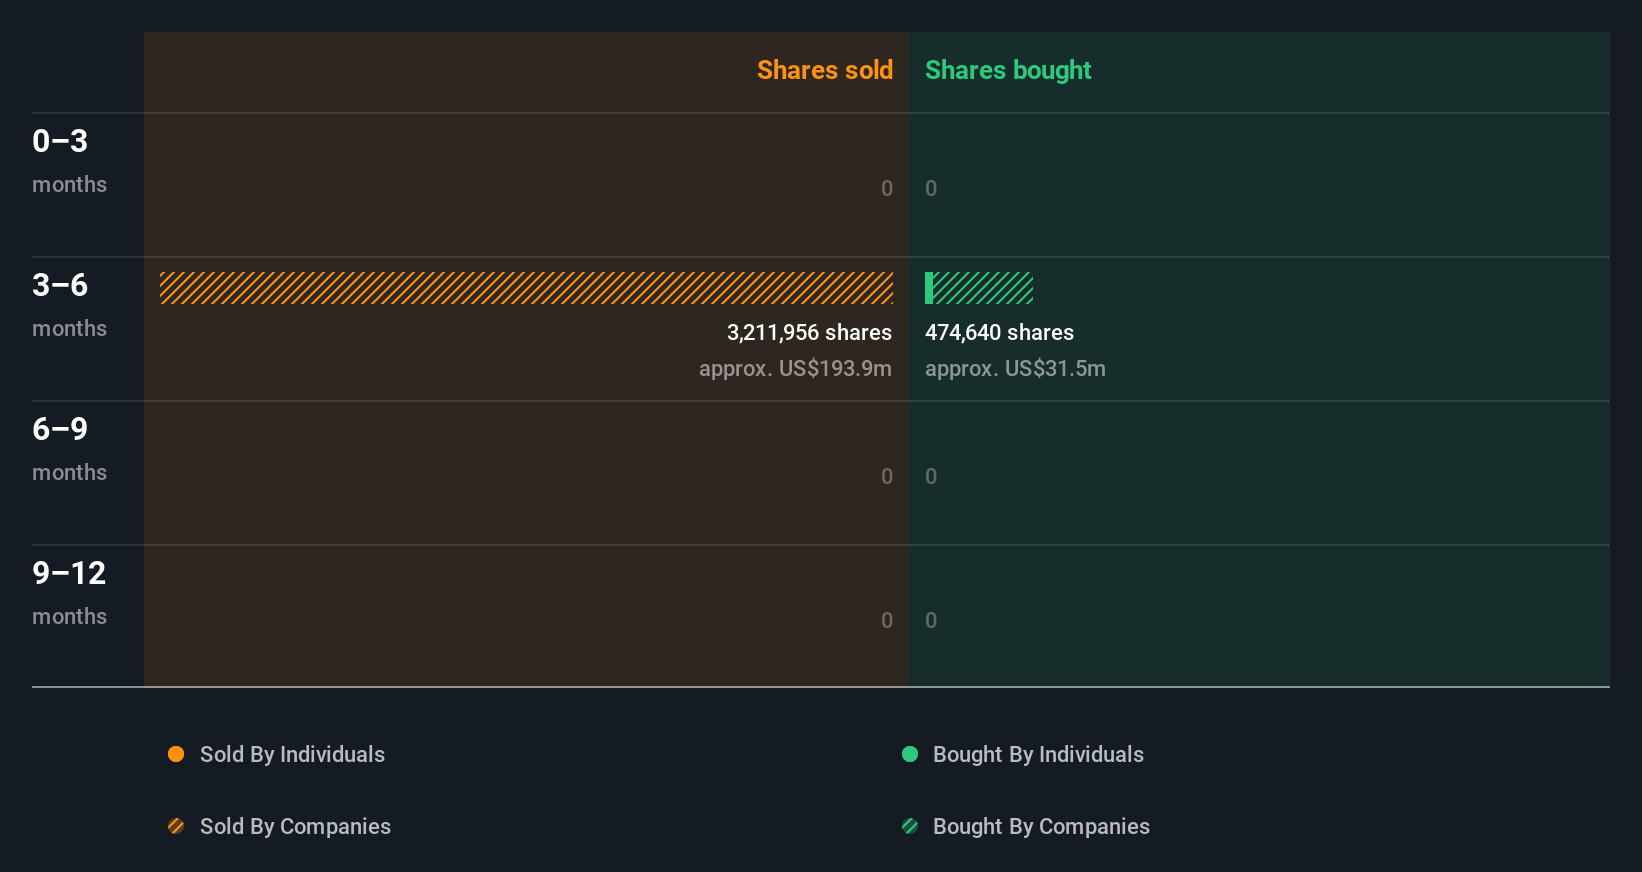The width and height of the screenshot is (1642, 872).
Task: Select the Bought By Companies legend label
Action: pos(1041,827)
